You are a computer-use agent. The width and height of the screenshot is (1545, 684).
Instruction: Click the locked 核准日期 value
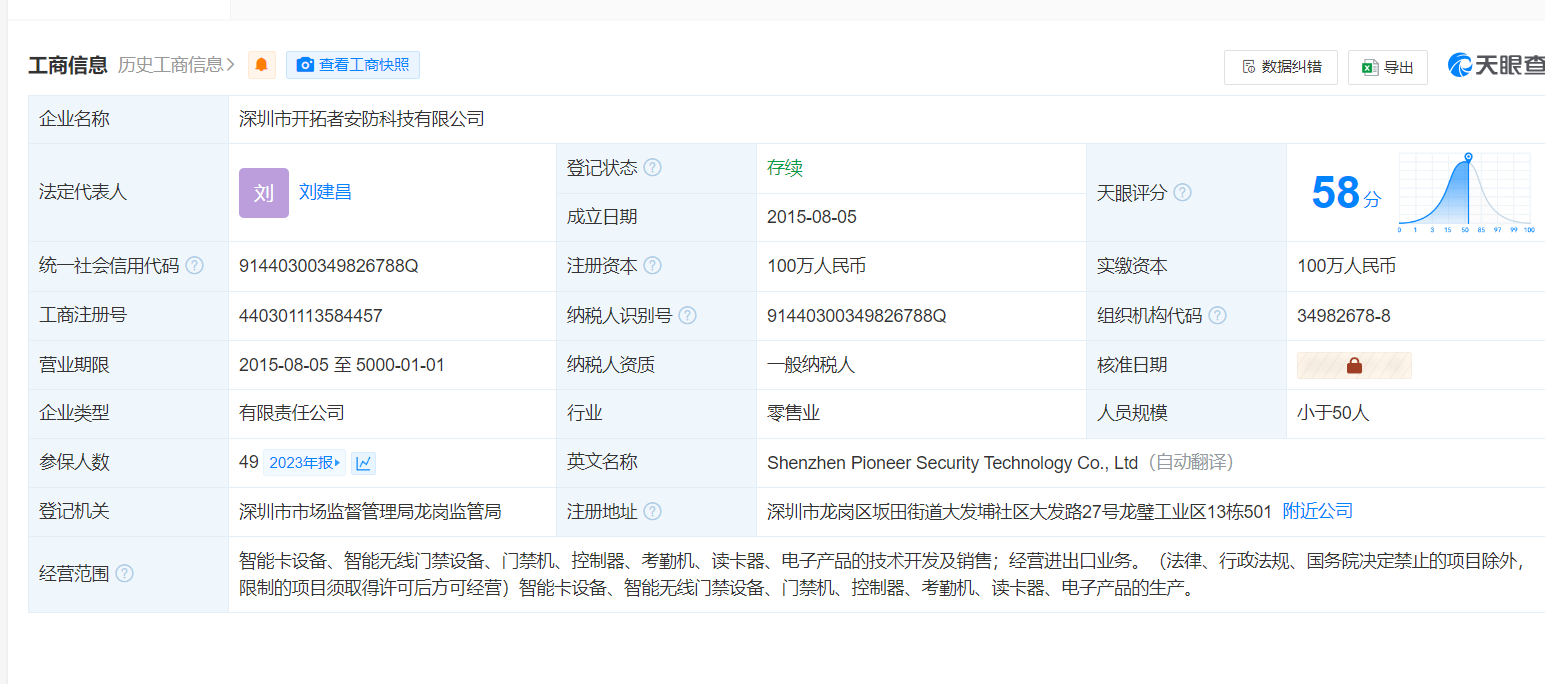pos(1354,365)
